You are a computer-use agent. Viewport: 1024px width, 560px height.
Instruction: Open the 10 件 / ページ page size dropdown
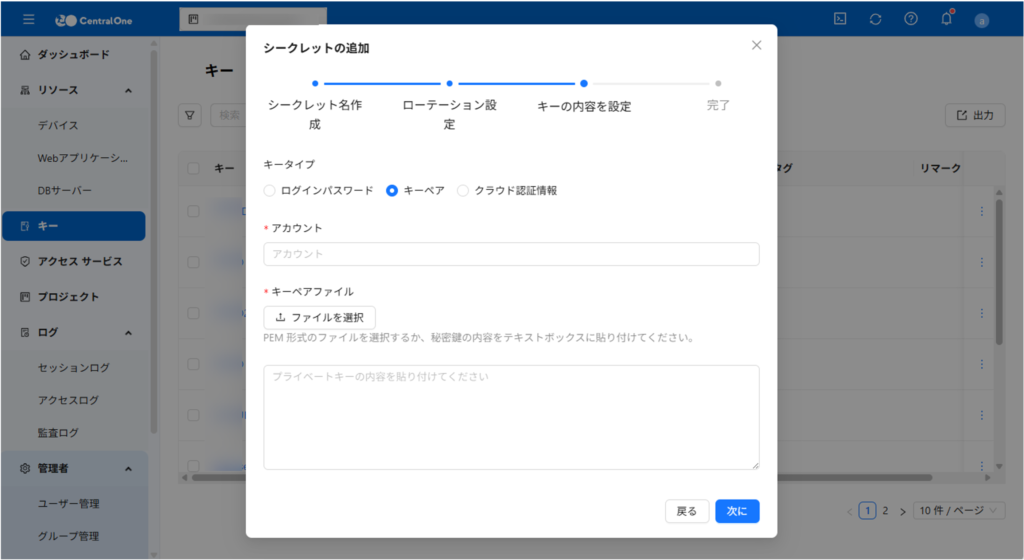coord(959,511)
